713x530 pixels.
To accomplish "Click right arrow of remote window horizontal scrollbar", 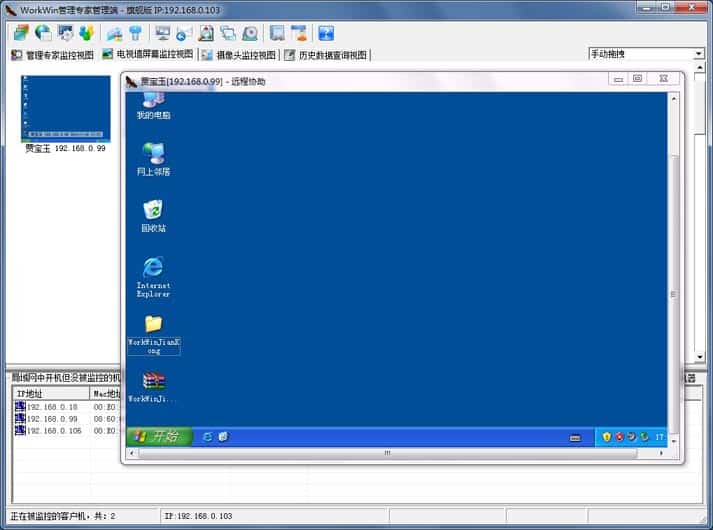I will 661,453.
